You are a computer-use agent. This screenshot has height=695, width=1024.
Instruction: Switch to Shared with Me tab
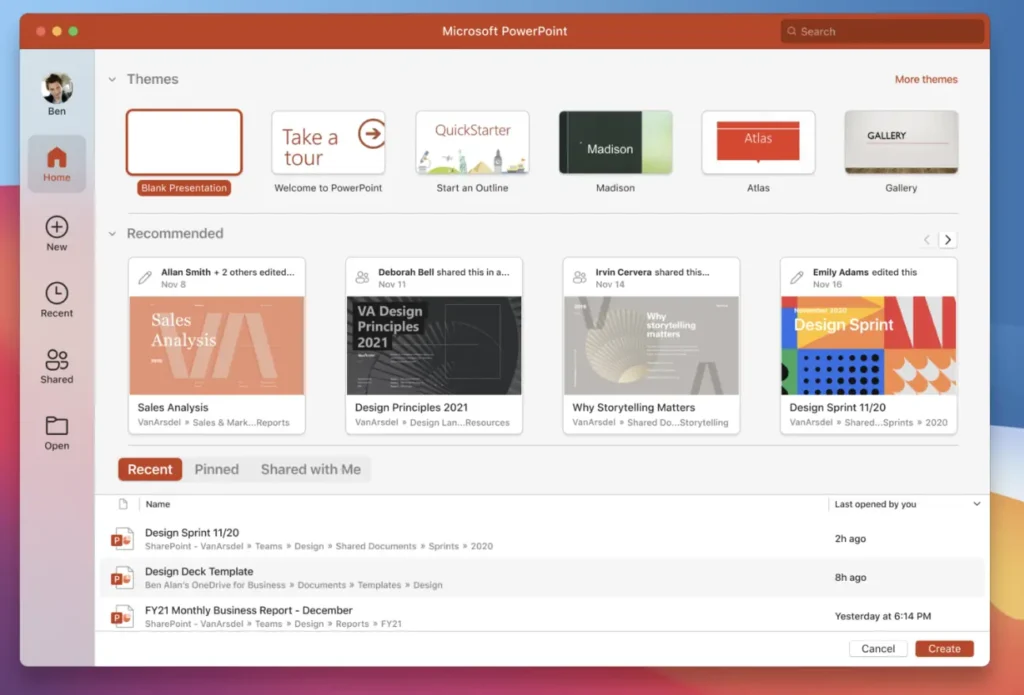pos(311,469)
